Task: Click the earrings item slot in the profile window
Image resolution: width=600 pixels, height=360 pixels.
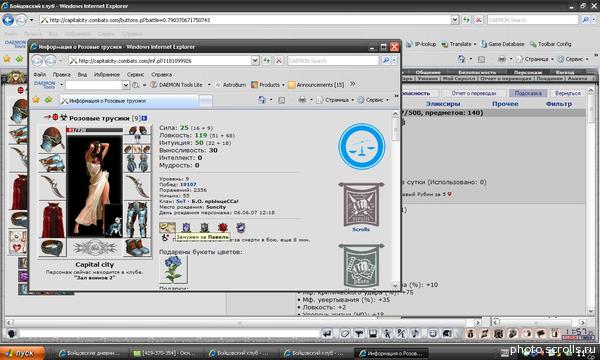Action: [137, 130]
